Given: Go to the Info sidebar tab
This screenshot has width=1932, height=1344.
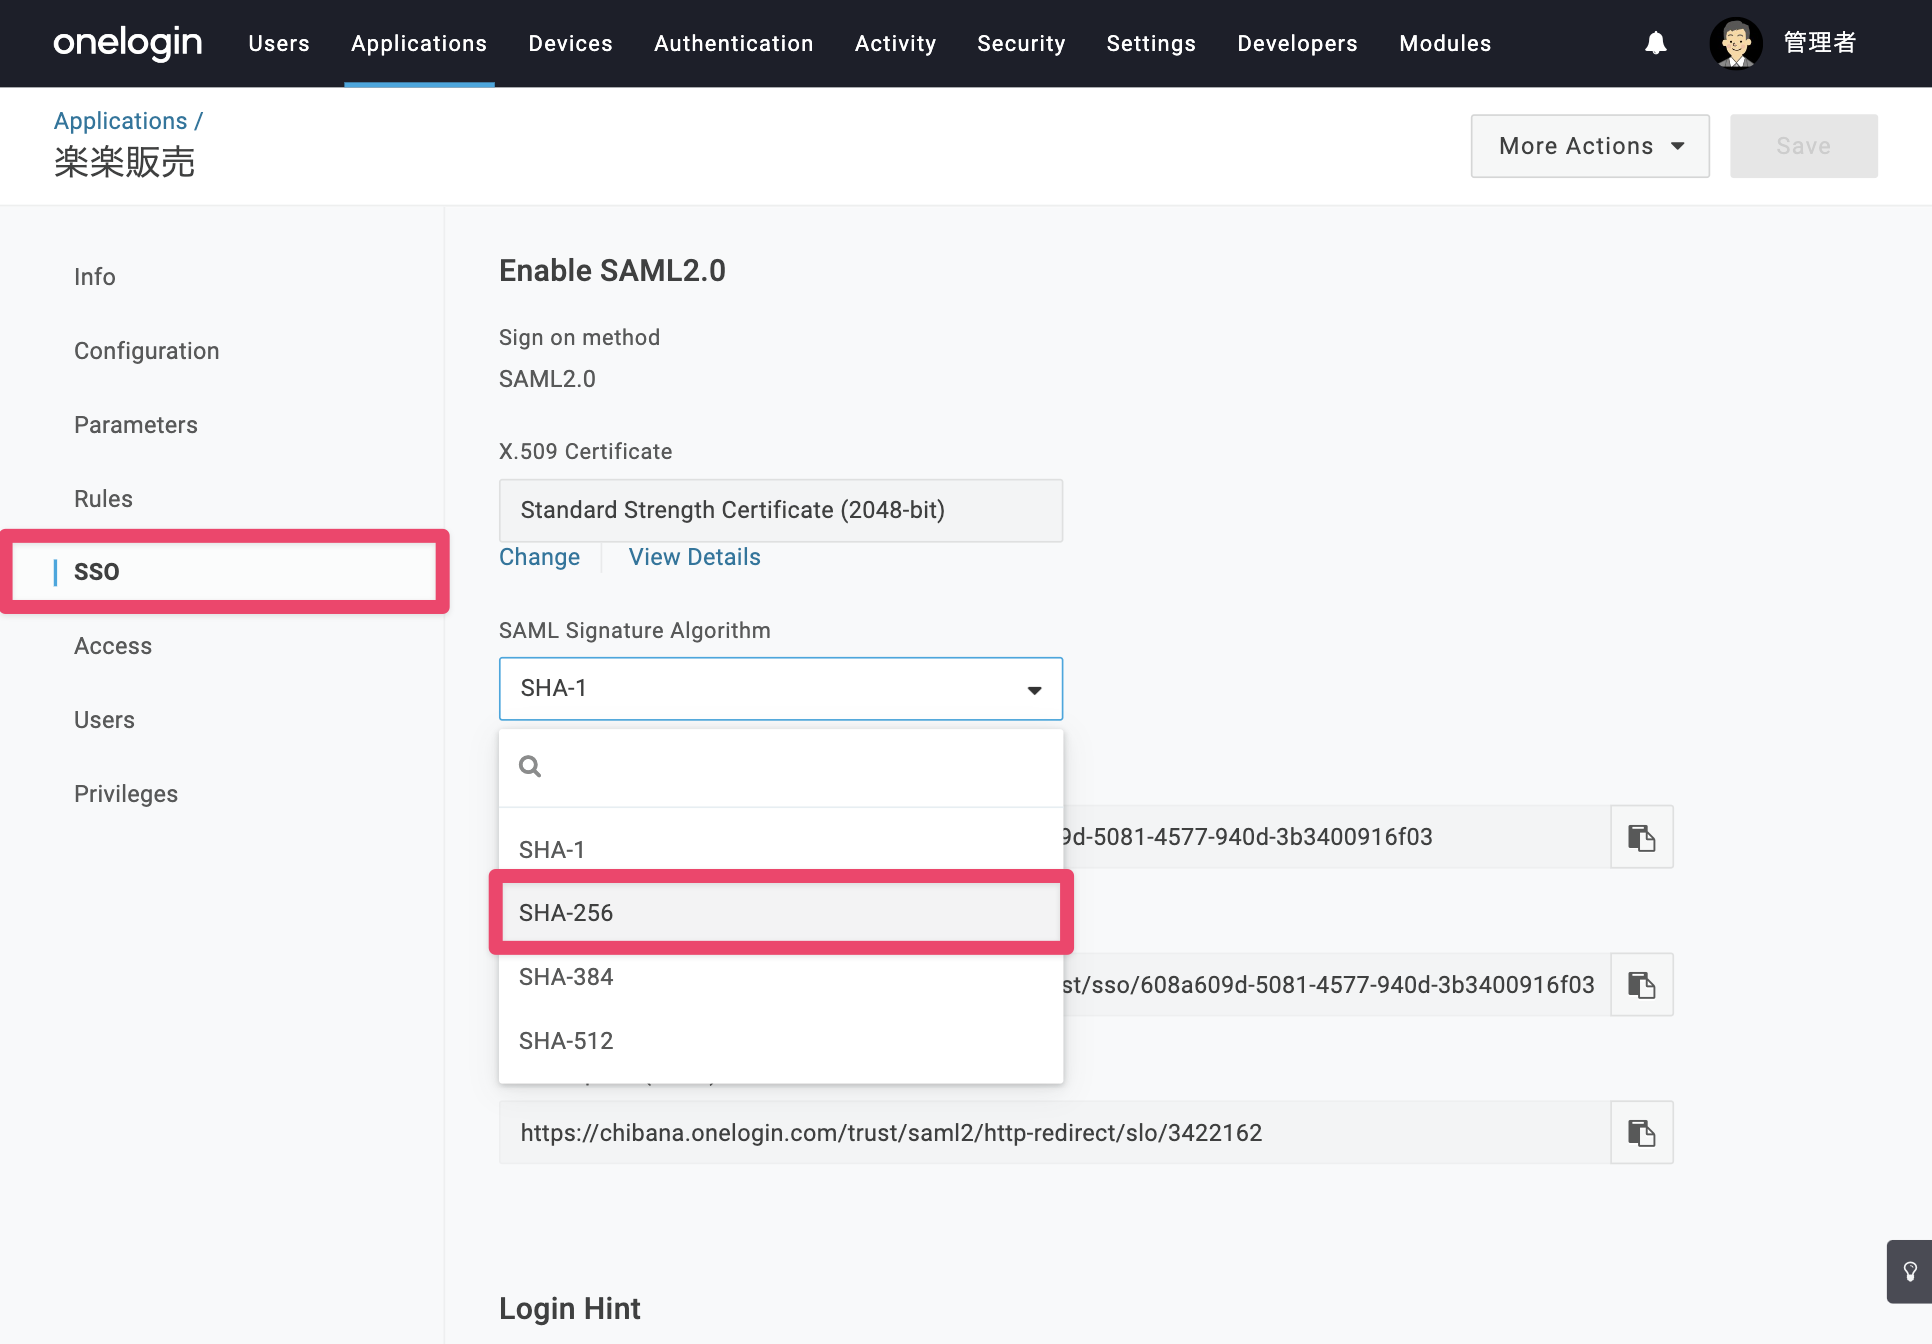Looking at the screenshot, I should coord(94,277).
